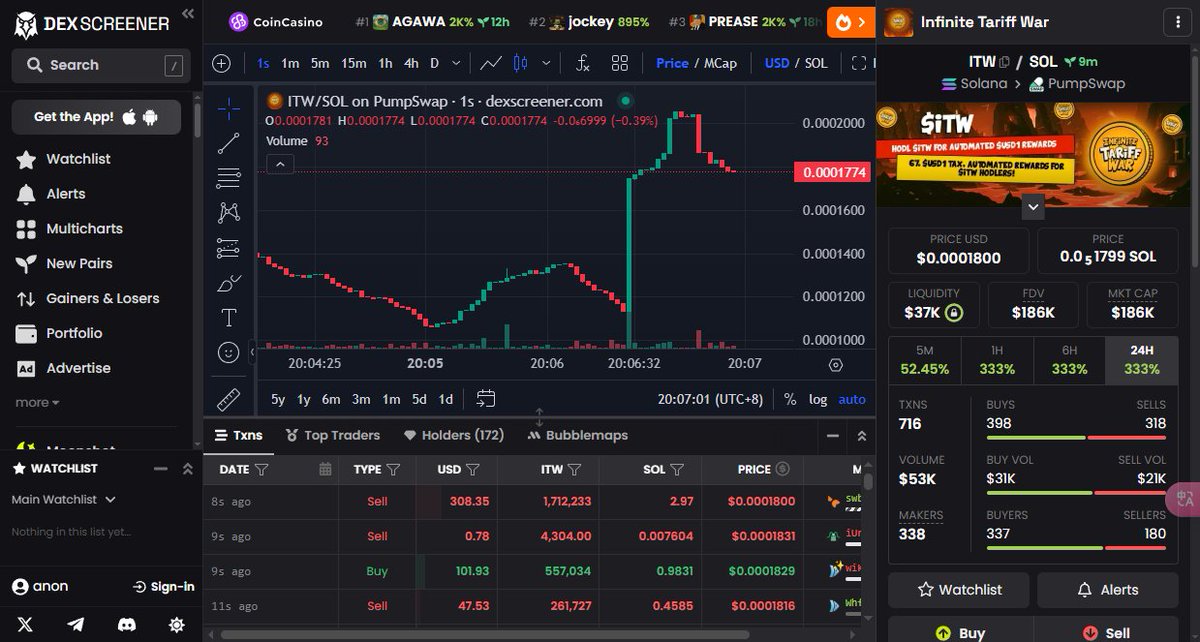Click the Buy Vol ratio bar
Screen dimensions: 1200x642
coord(1076,492)
